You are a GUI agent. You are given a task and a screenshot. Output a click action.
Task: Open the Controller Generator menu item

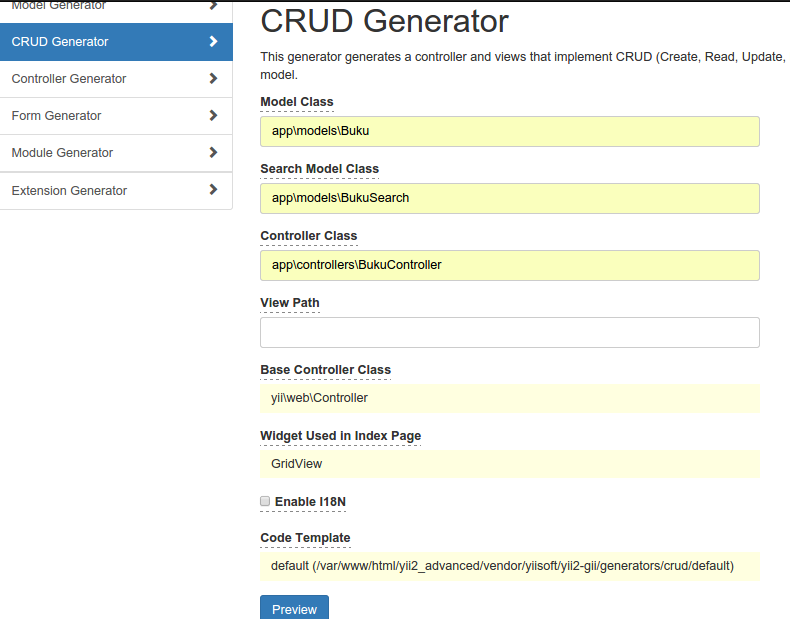point(116,79)
